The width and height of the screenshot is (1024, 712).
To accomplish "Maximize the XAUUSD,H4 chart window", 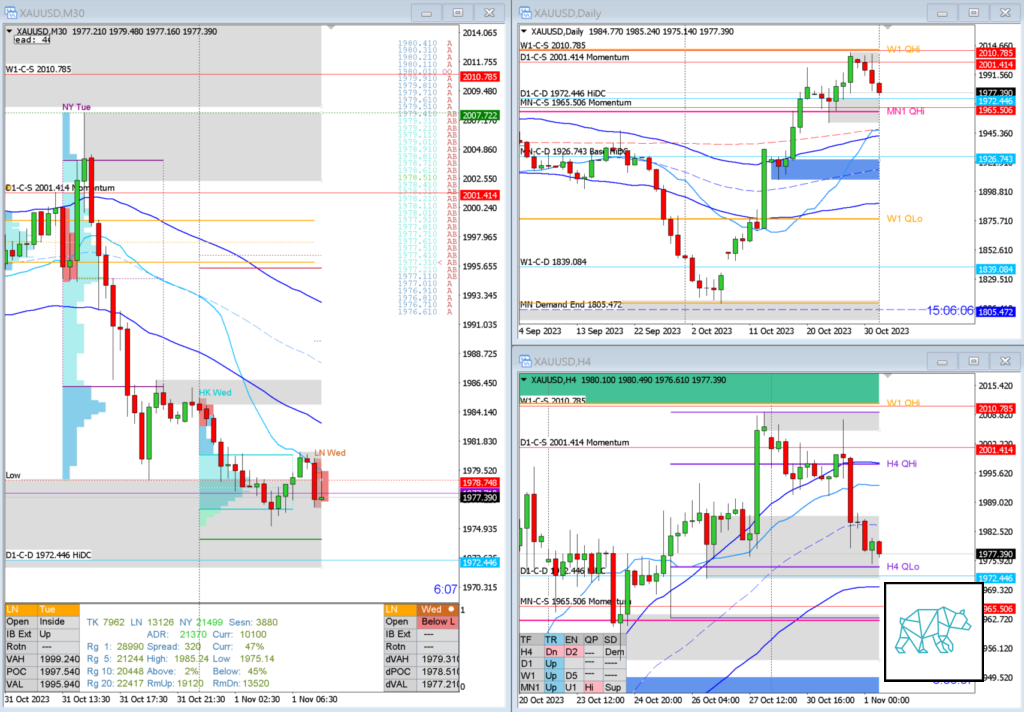I will point(974,361).
